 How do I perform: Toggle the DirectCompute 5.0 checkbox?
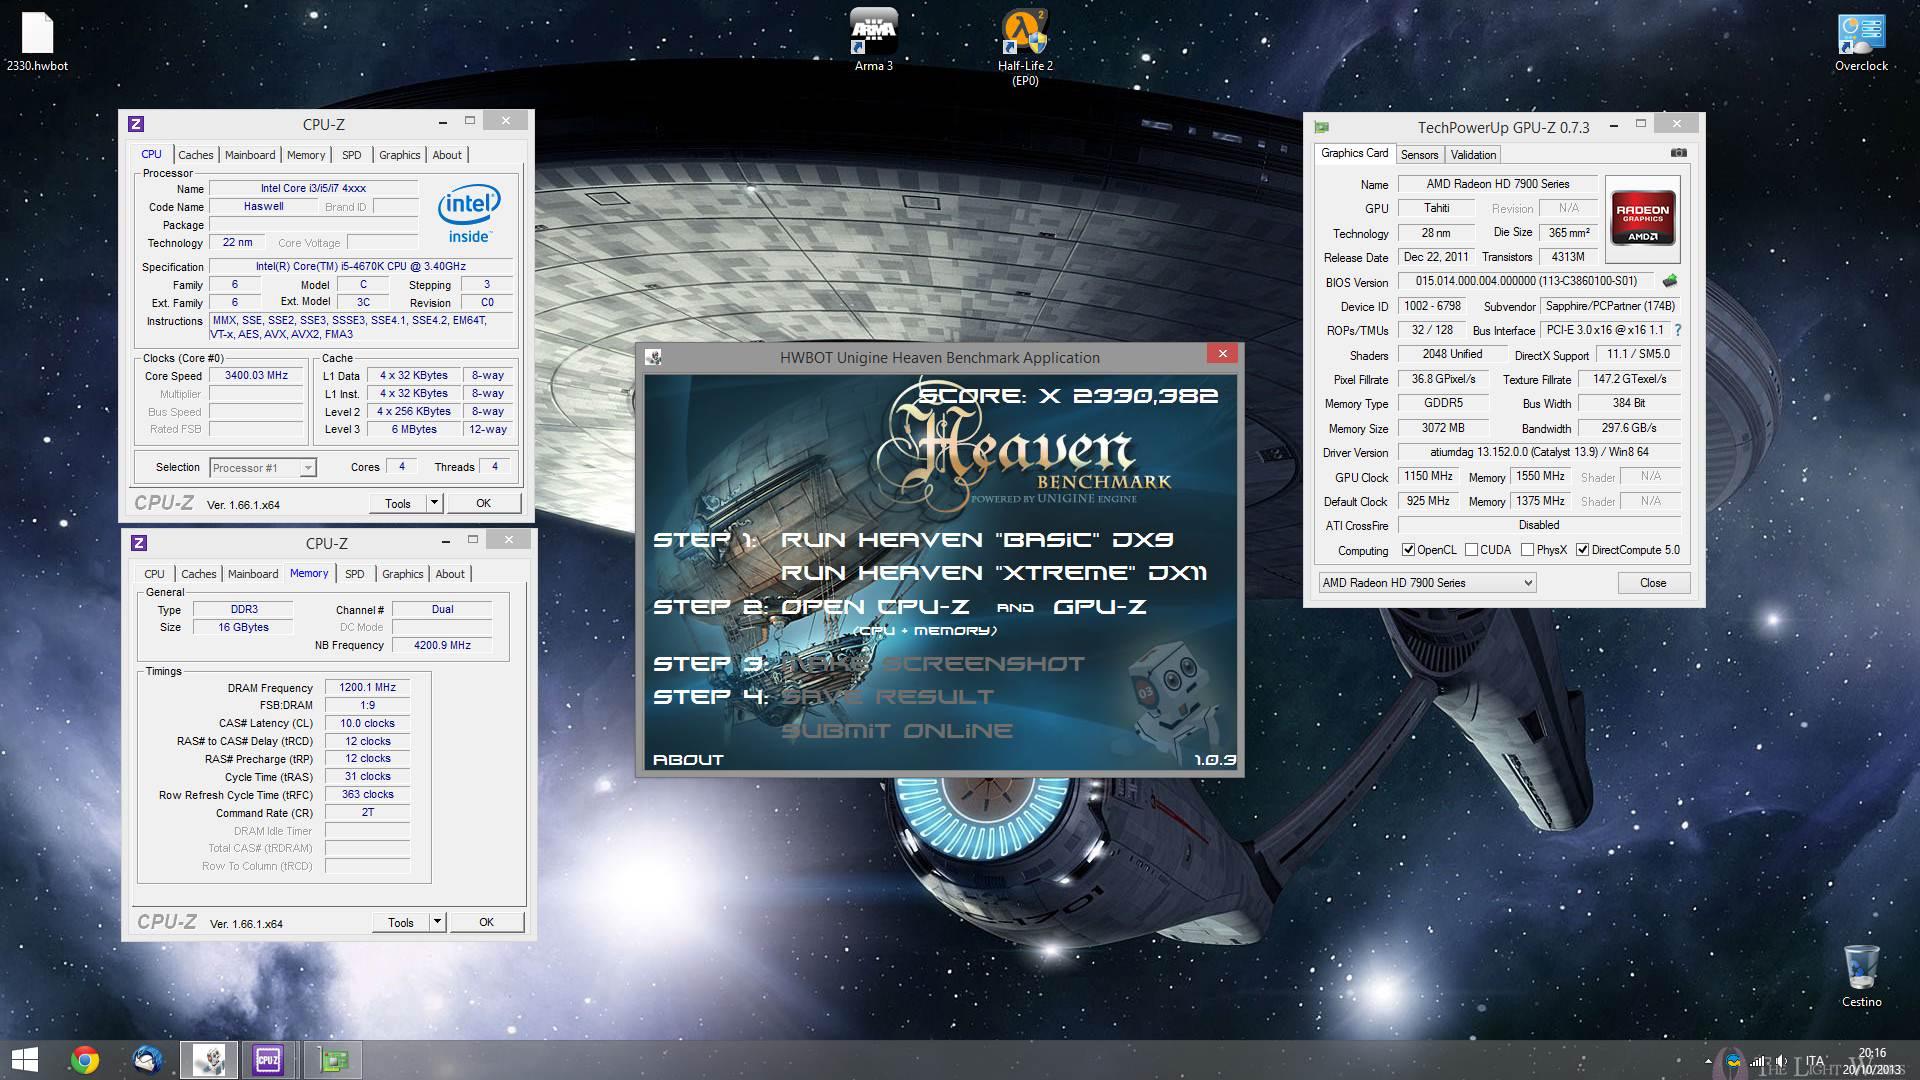[x=1582, y=550]
